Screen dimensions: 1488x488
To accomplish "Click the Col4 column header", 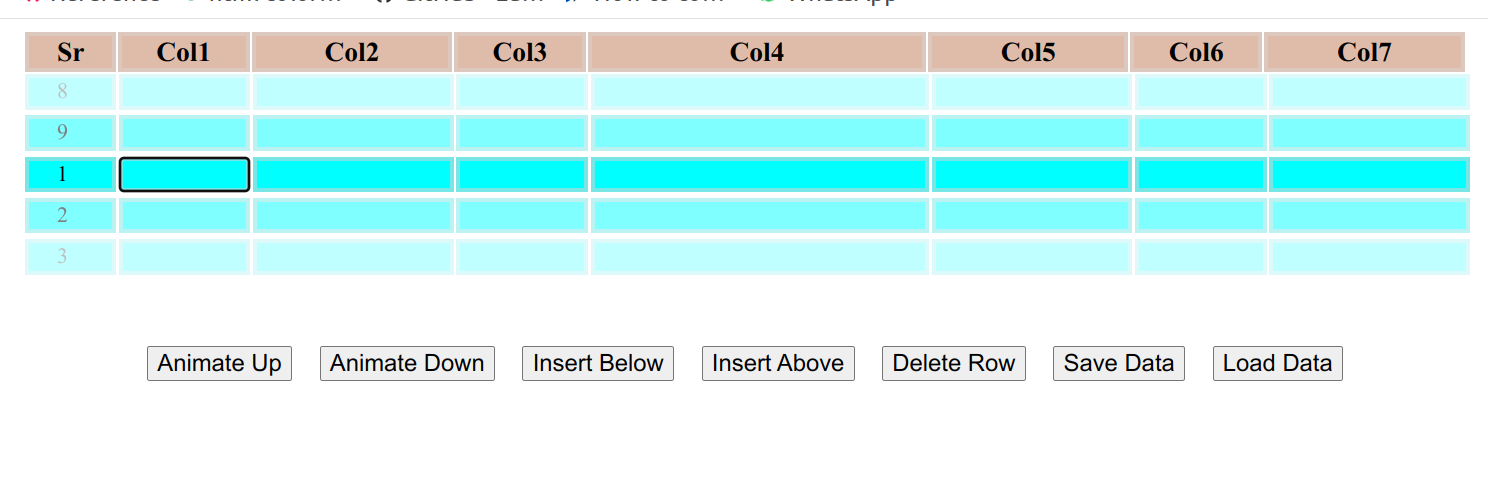I will tap(757, 52).
